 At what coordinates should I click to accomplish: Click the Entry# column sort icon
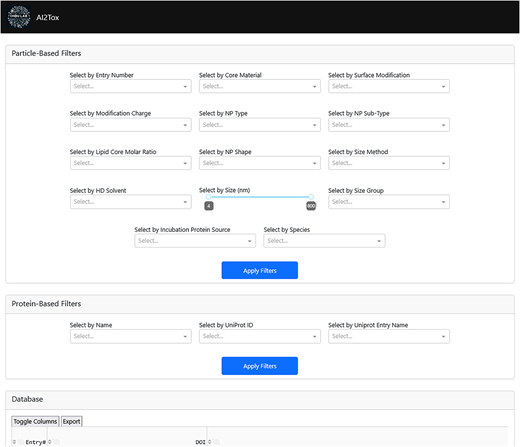(14, 442)
